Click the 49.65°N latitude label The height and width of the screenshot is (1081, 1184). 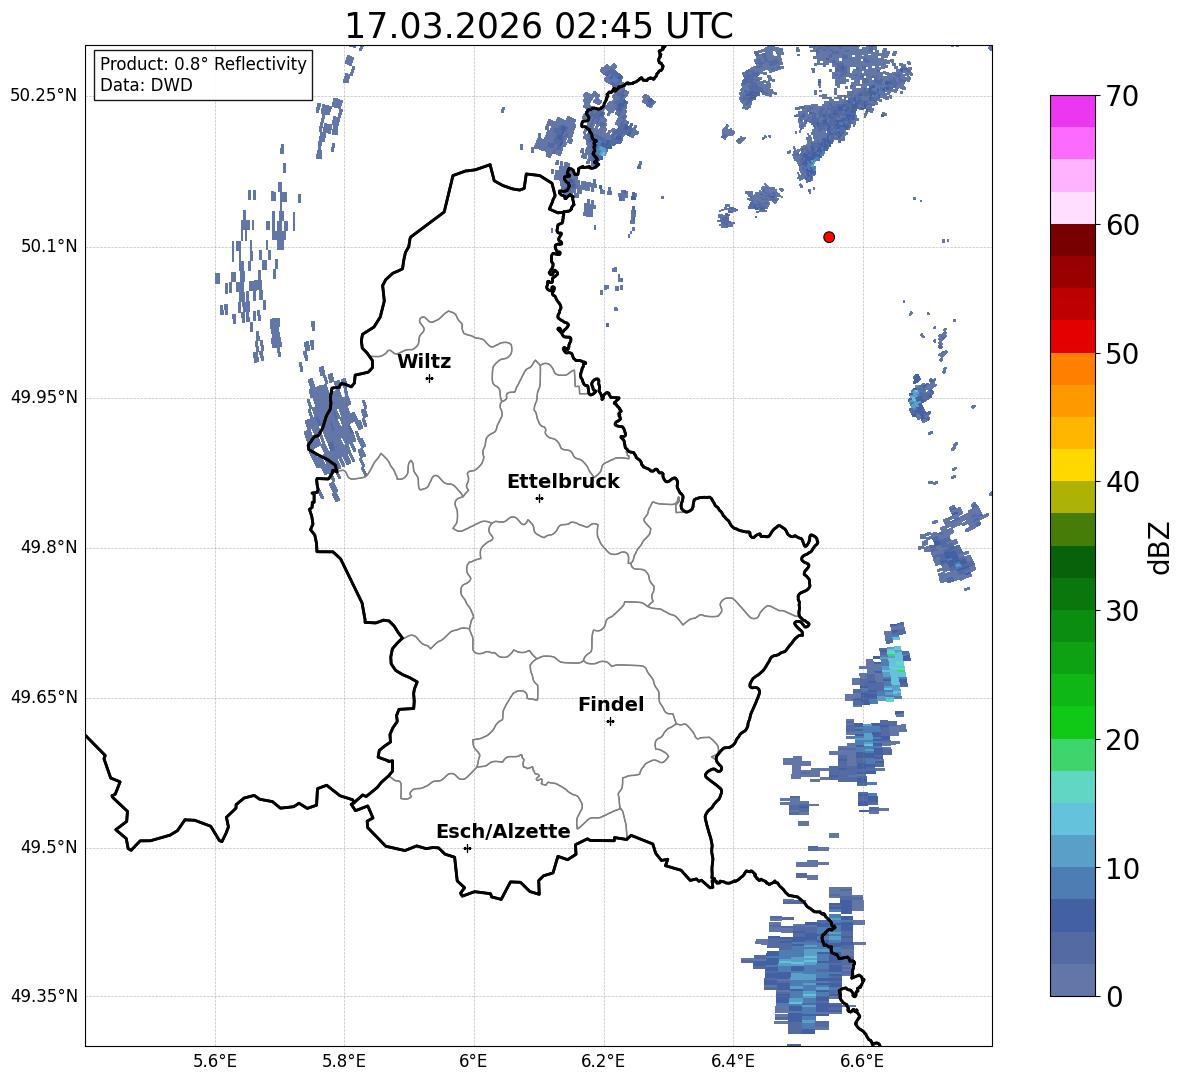pyautogui.click(x=44, y=697)
